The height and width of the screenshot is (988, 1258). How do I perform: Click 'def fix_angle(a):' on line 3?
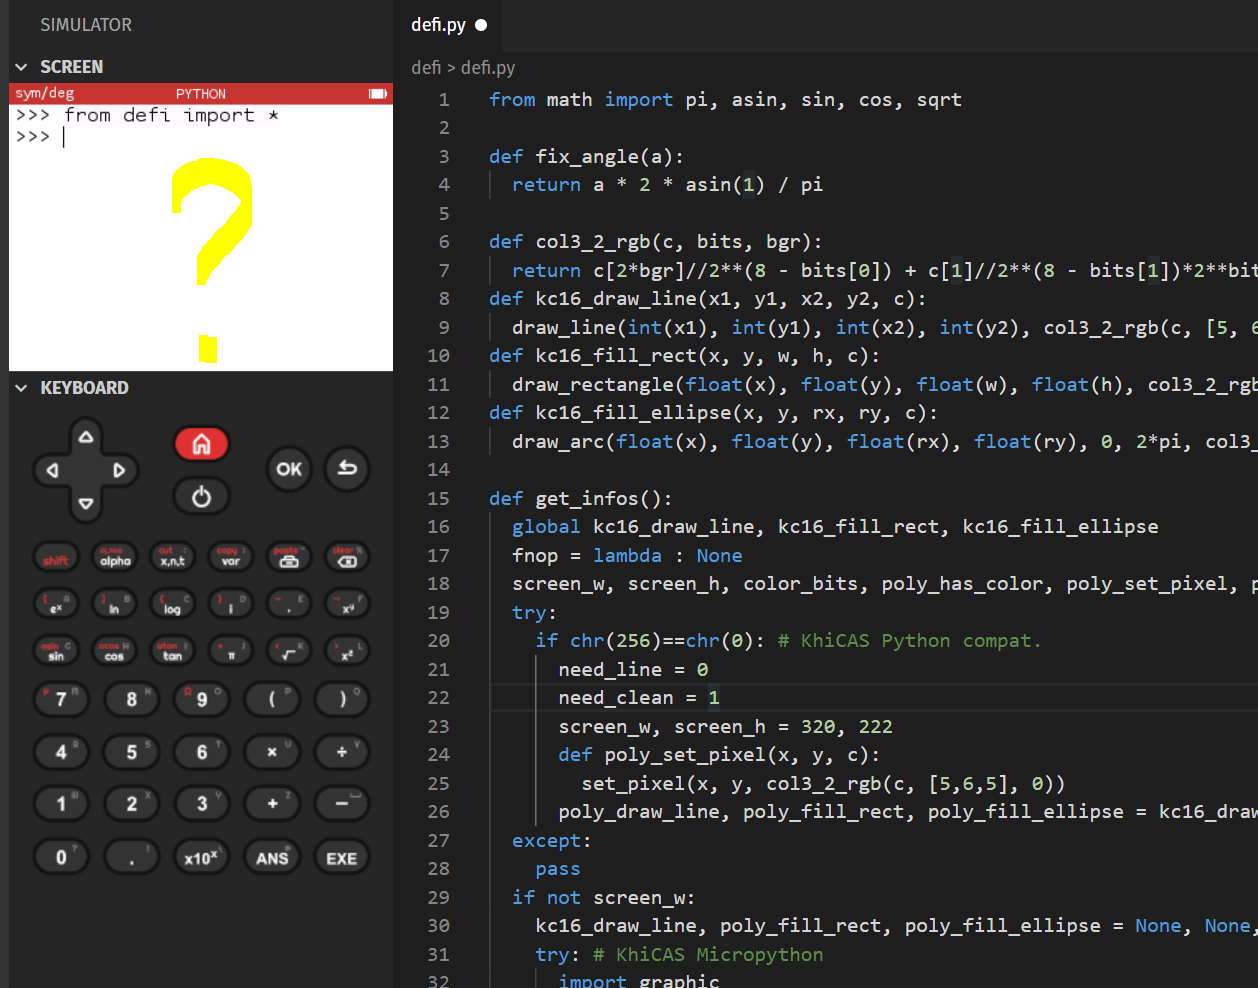(x=586, y=156)
